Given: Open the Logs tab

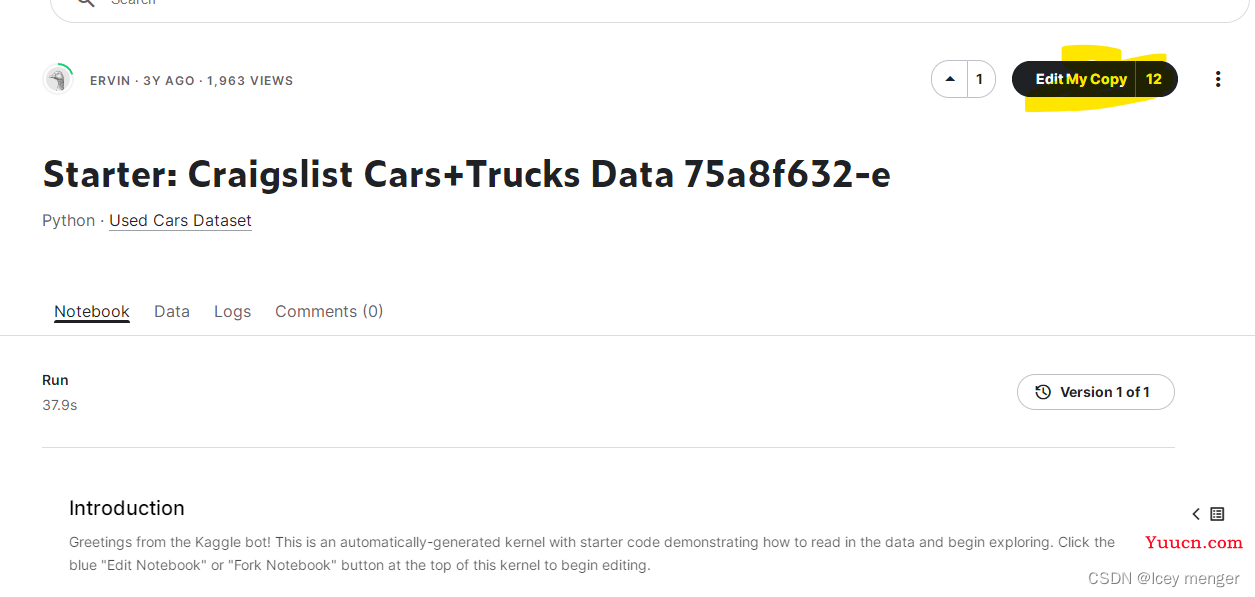Looking at the screenshot, I should (232, 311).
